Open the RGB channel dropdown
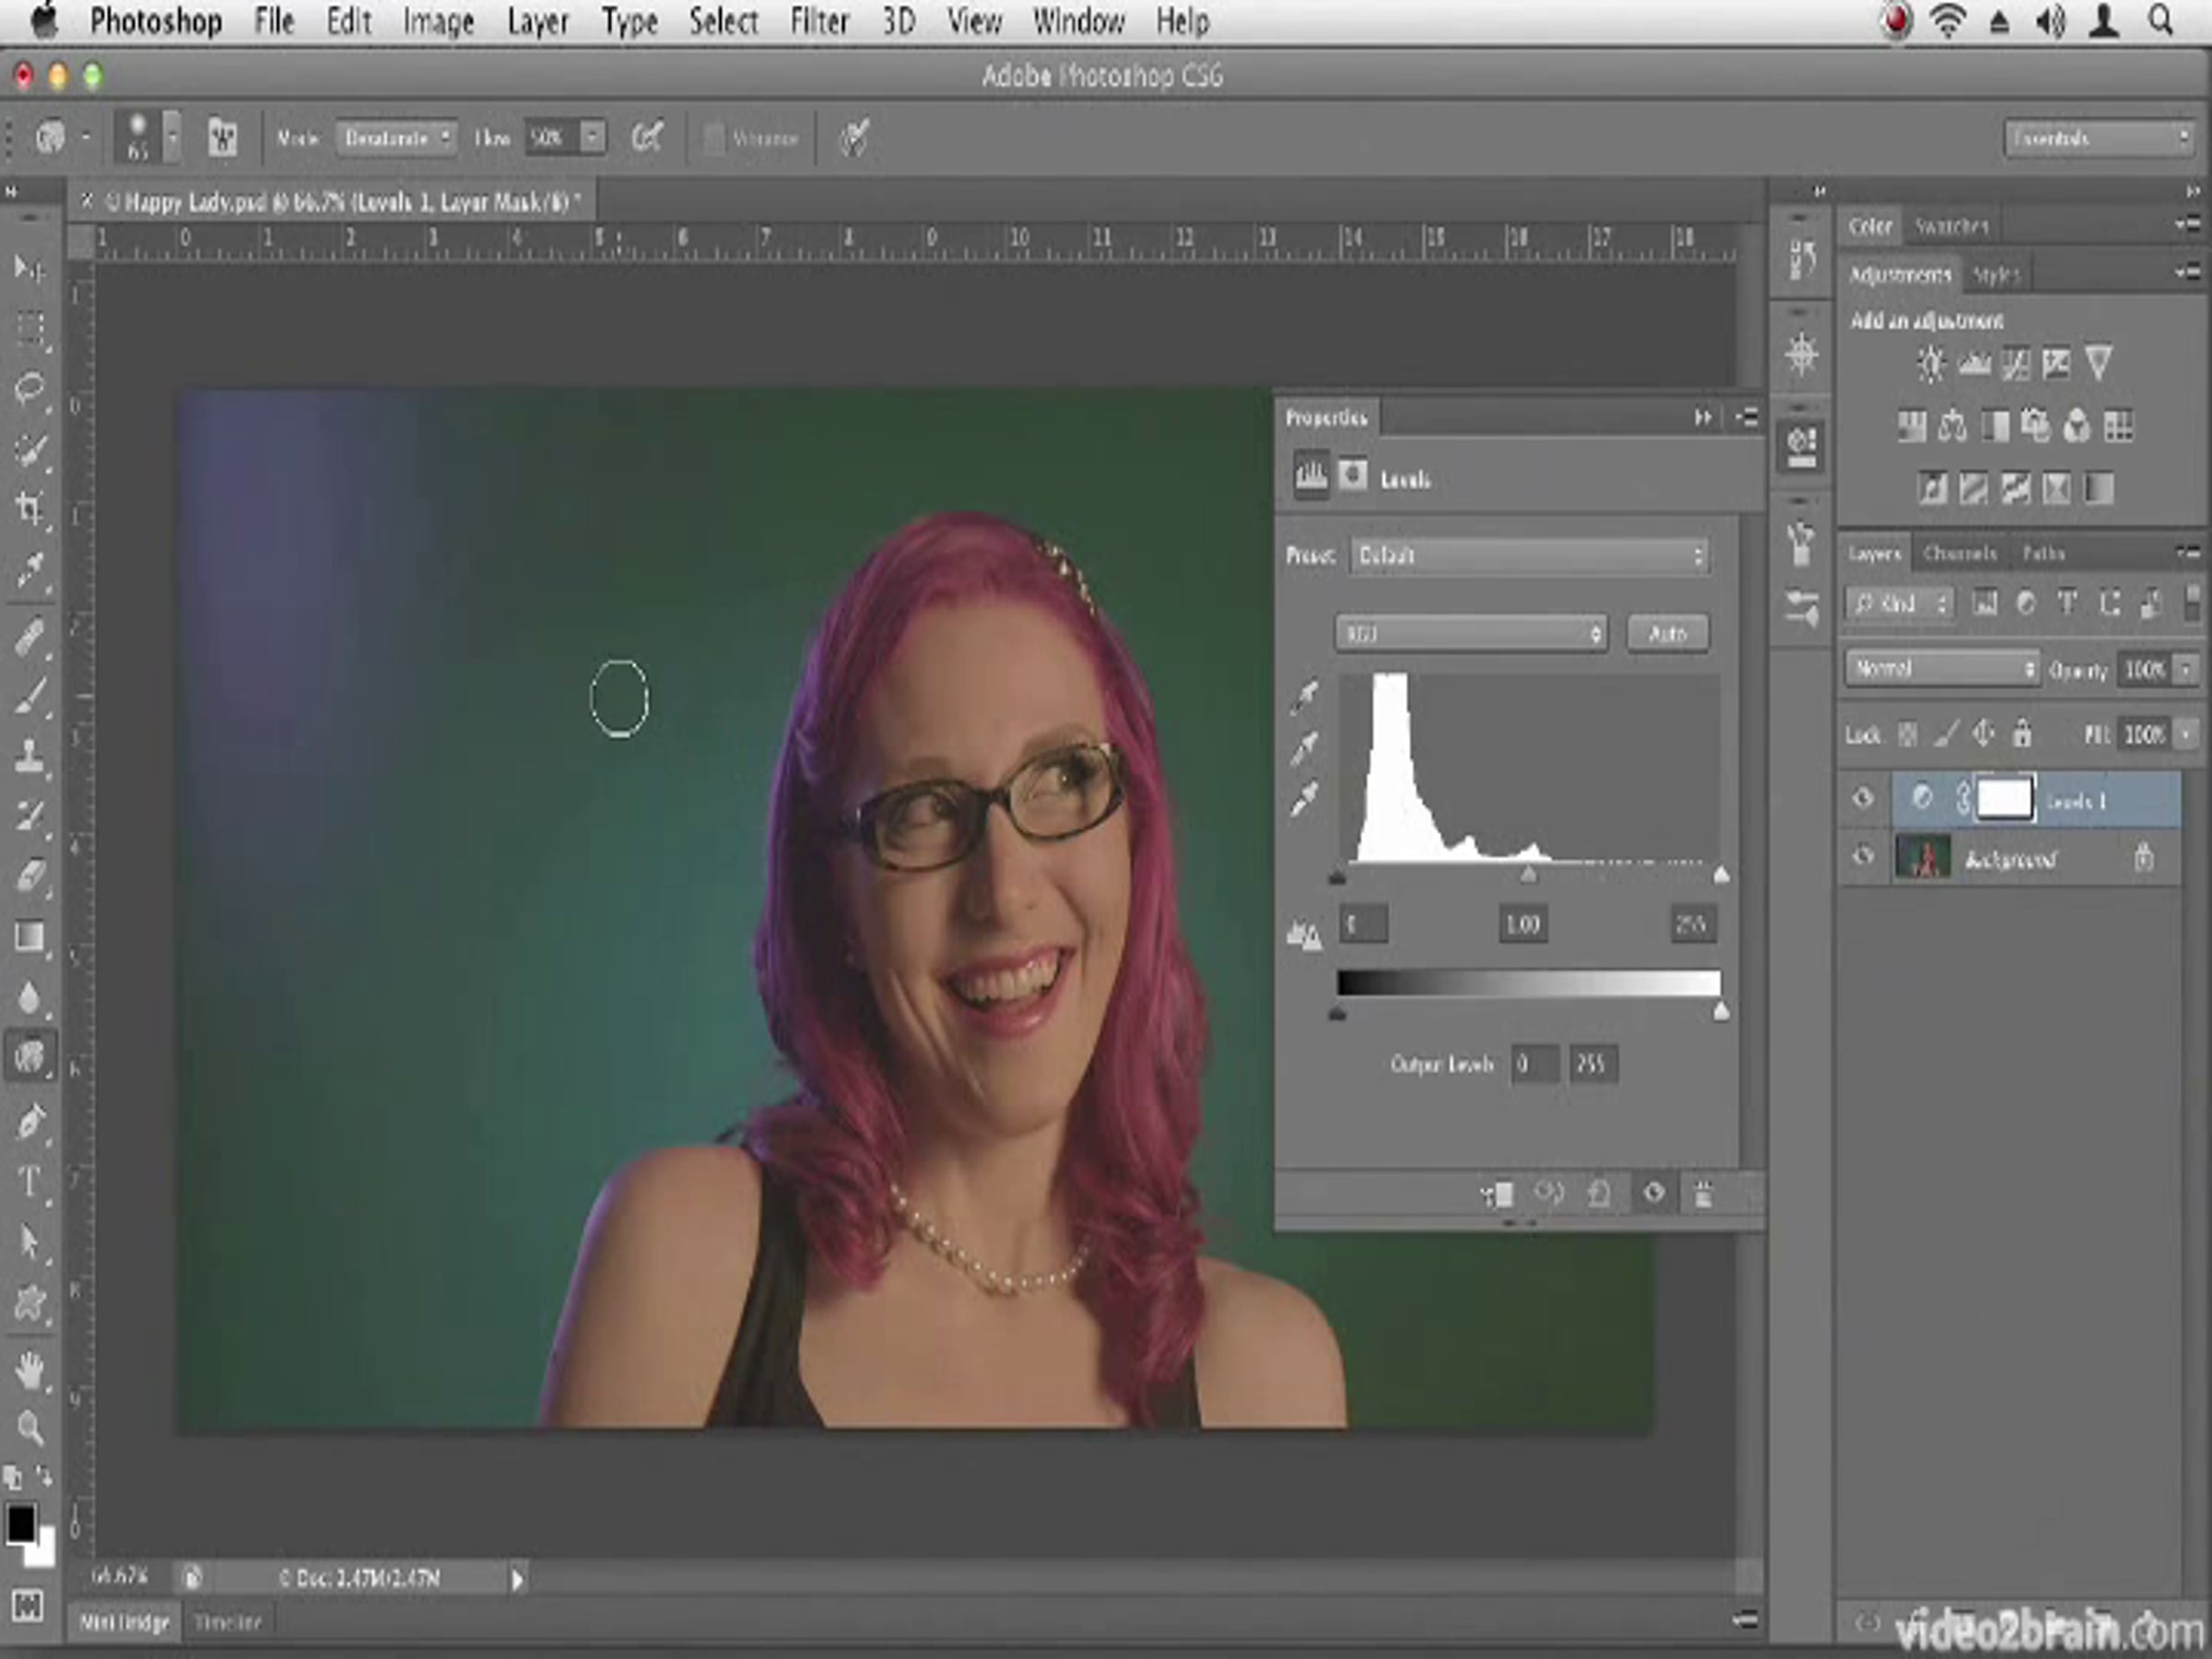The image size is (2212, 1659). pos(1471,633)
